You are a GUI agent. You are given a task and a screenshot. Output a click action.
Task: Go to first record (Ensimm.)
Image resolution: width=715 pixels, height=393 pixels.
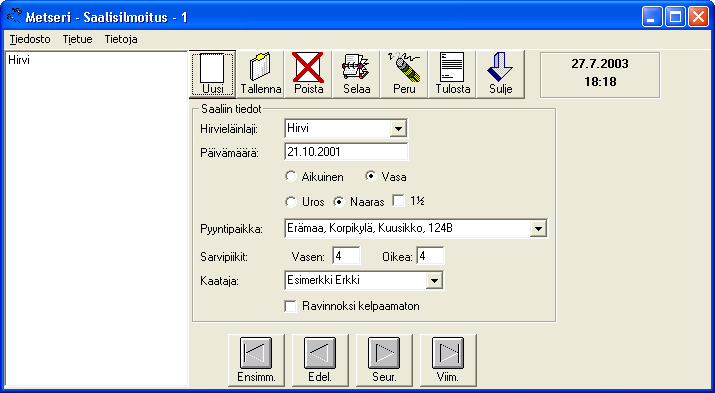(x=256, y=360)
